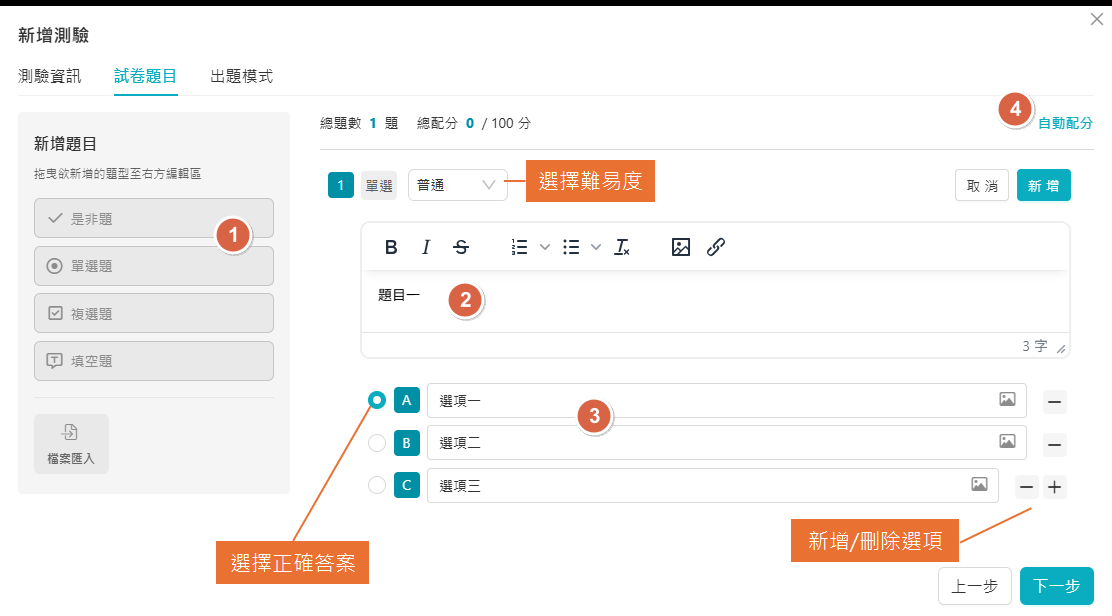Click the 新增題目 panel heading
The image size is (1112, 616).
[65, 144]
